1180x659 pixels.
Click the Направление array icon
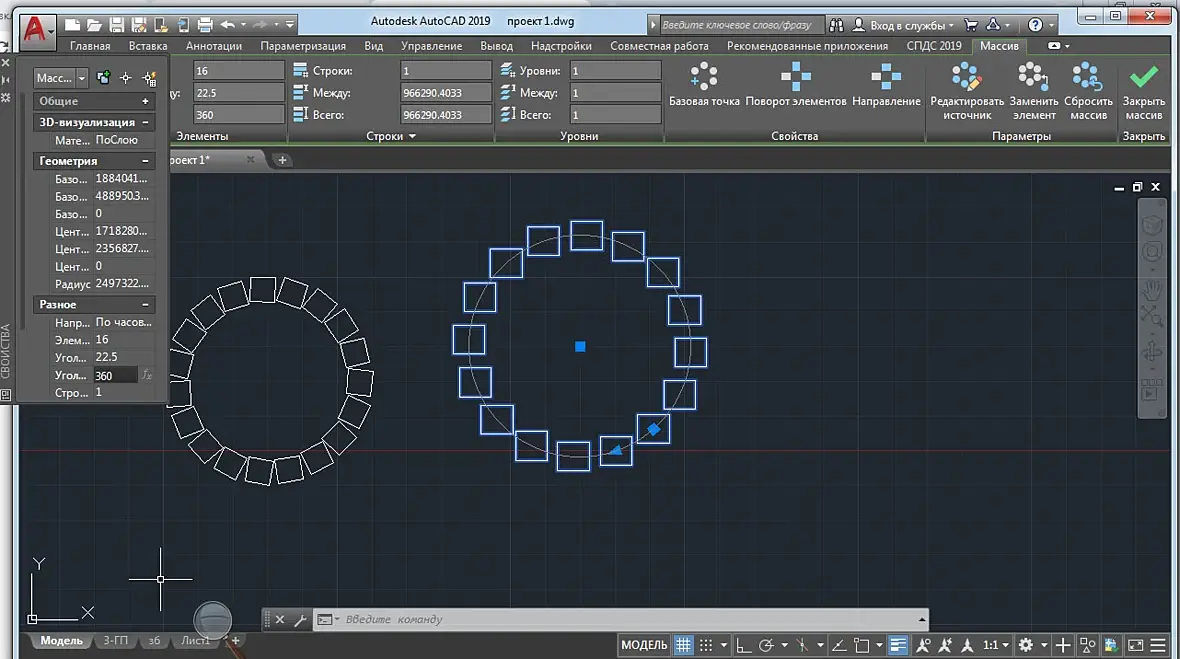(x=886, y=76)
